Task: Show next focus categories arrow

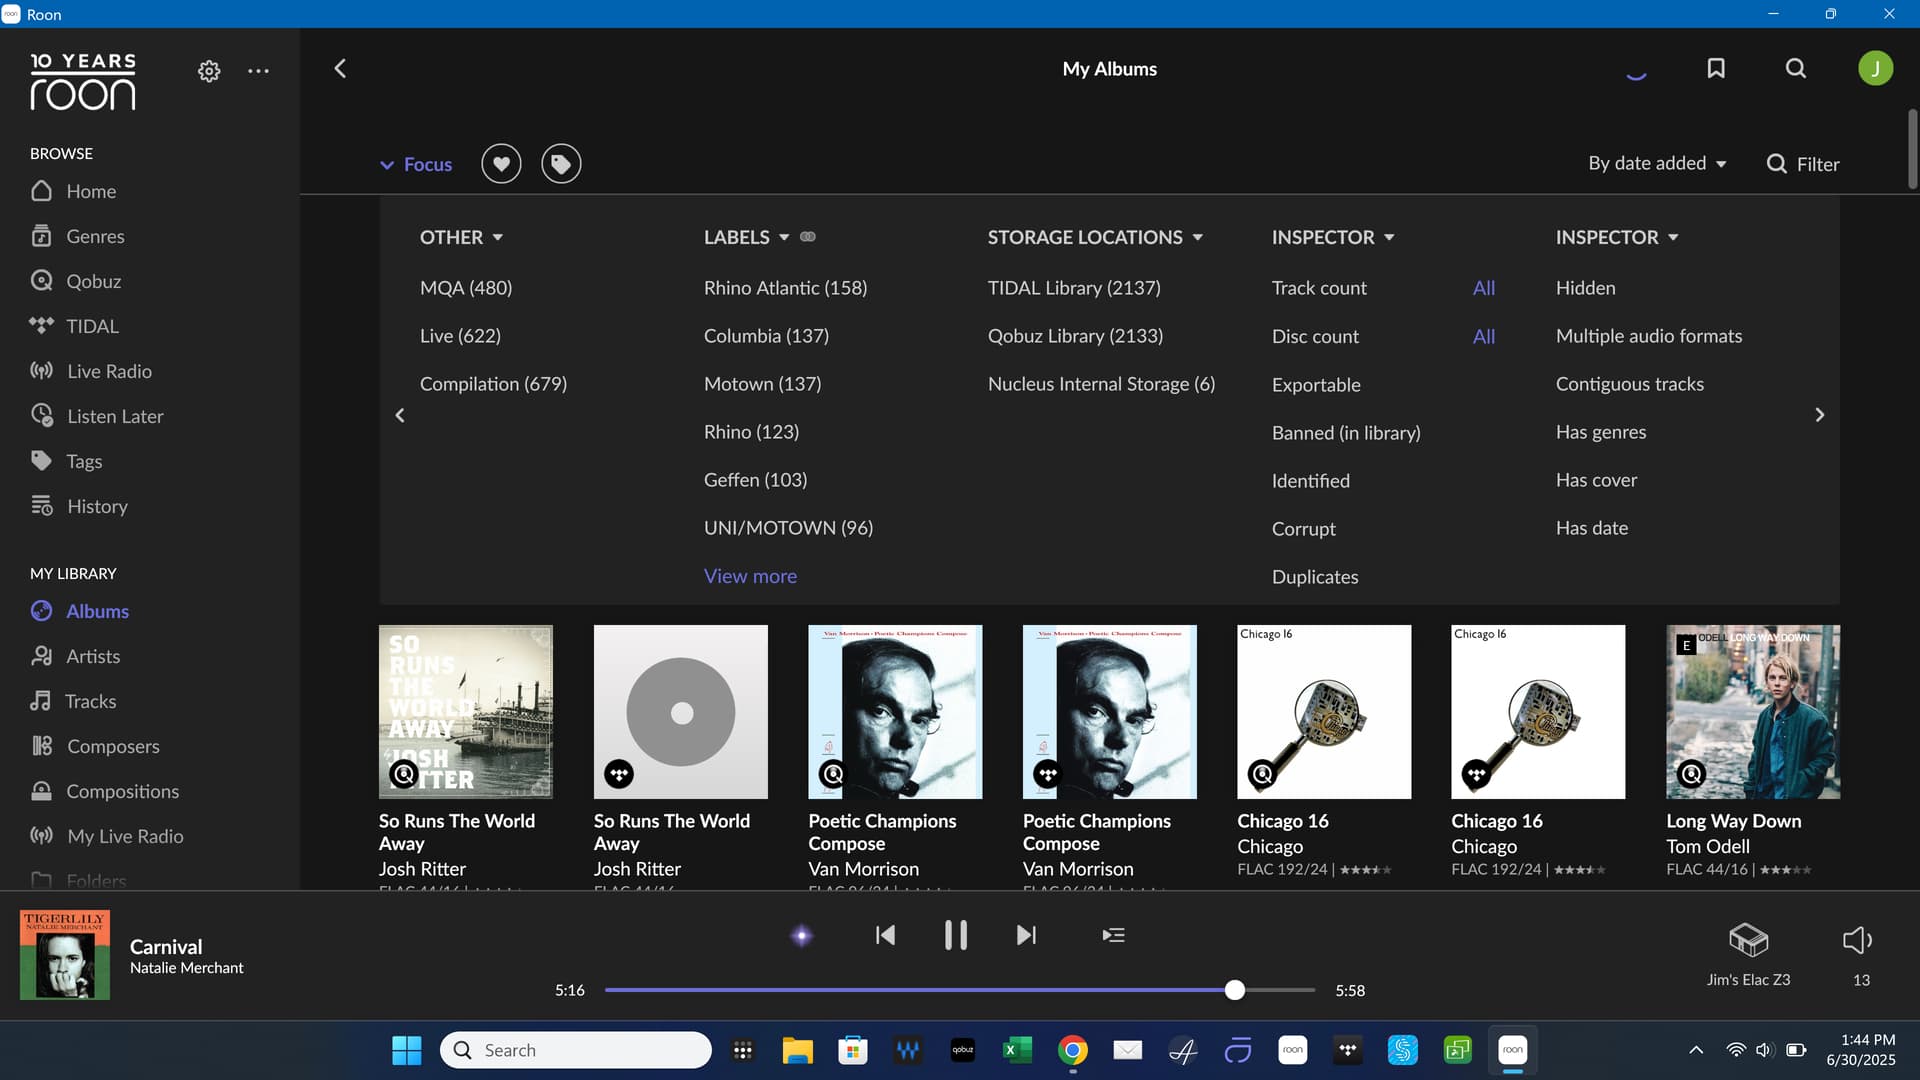Action: pos(1819,415)
